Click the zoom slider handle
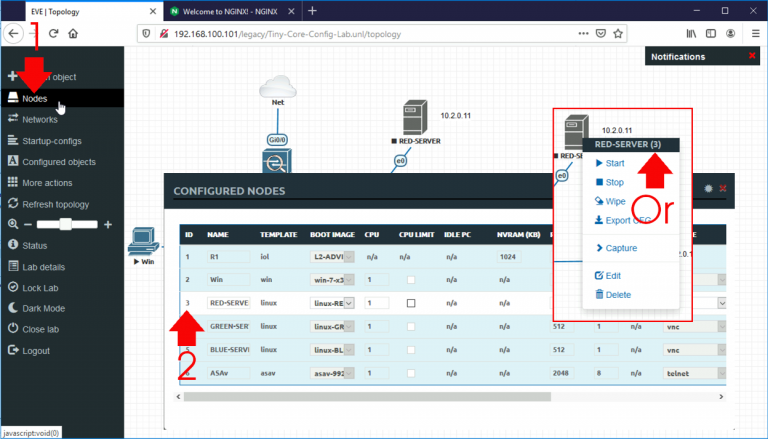The image size is (768, 439). (66, 224)
